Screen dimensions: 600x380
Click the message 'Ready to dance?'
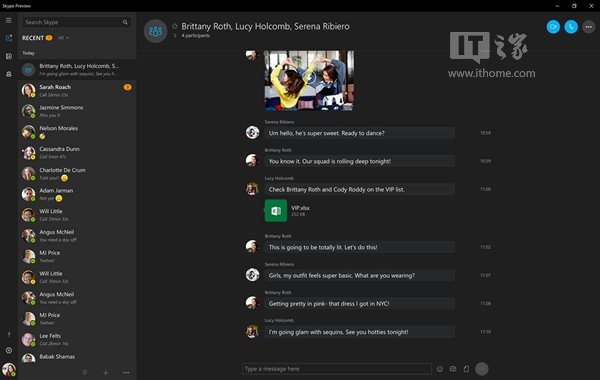point(359,133)
